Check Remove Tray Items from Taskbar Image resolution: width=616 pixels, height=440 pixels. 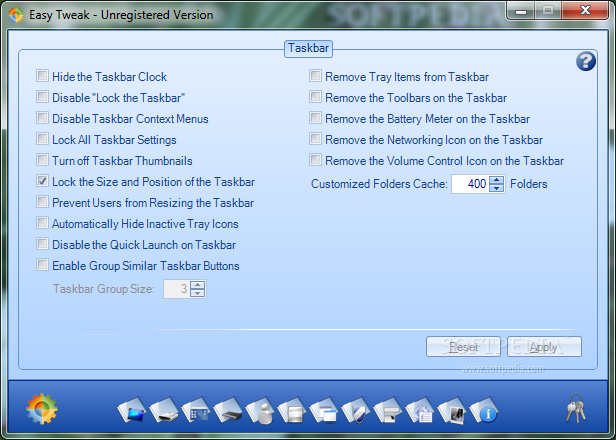[x=315, y=75]
